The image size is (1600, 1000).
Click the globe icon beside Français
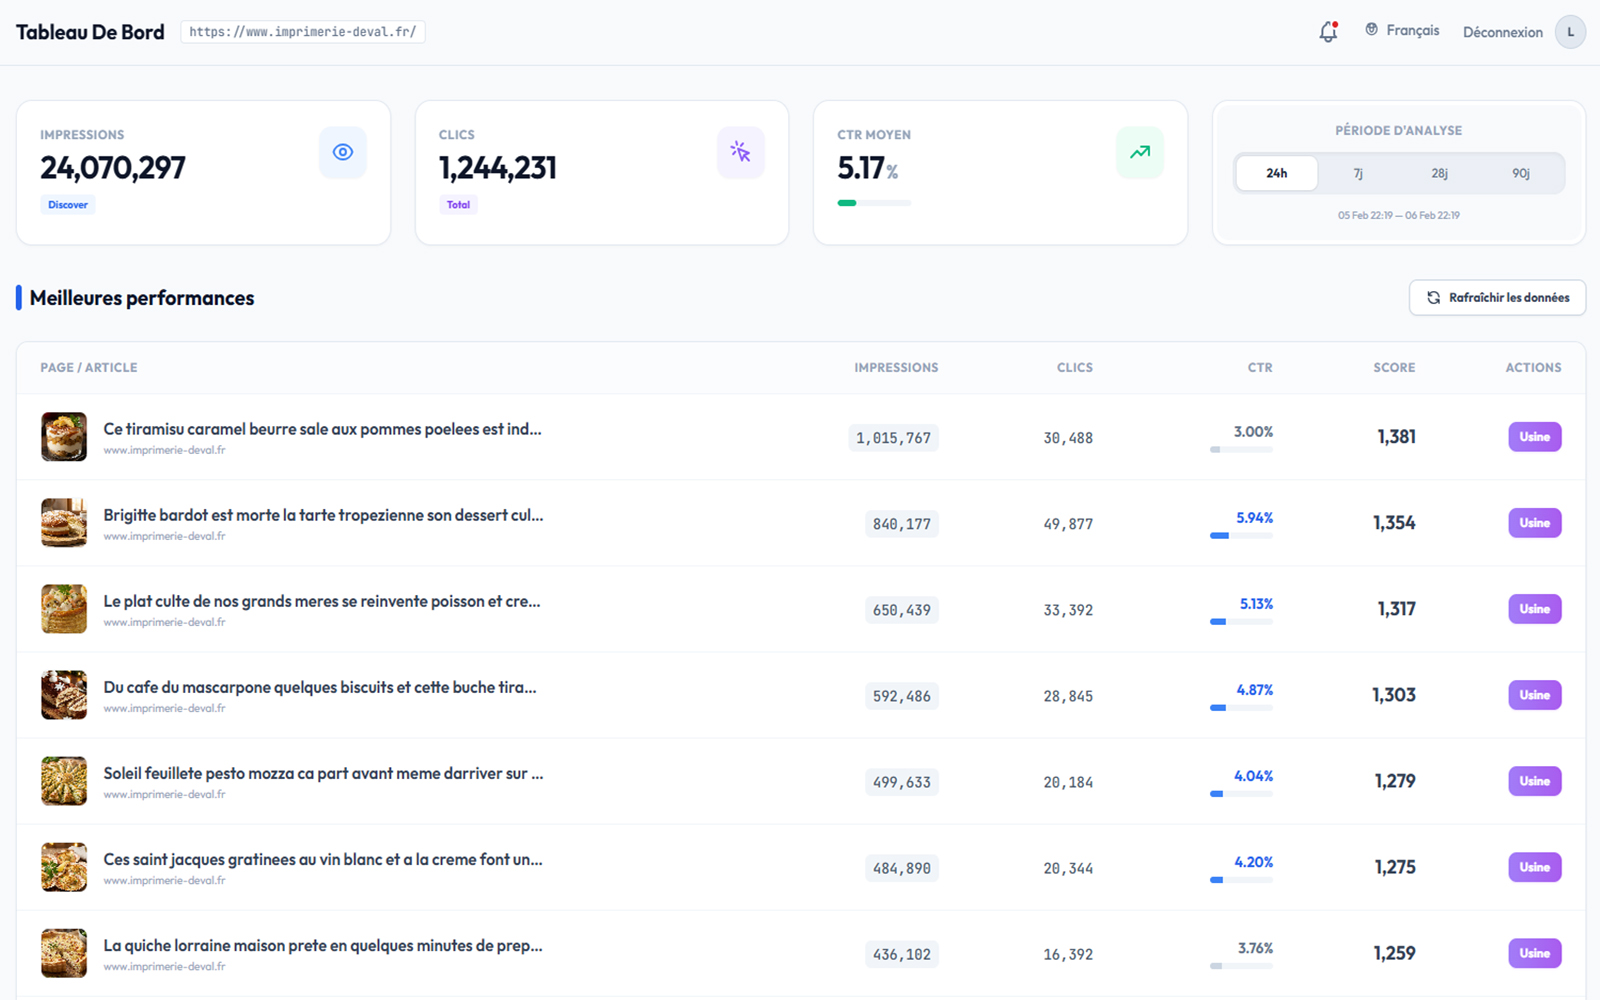point(1372,30)
